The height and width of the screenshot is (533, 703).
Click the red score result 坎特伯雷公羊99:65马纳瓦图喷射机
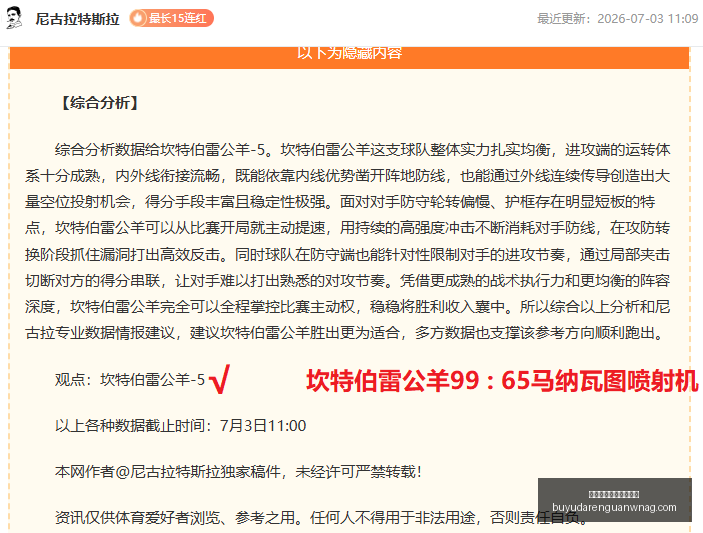(502, 381)
